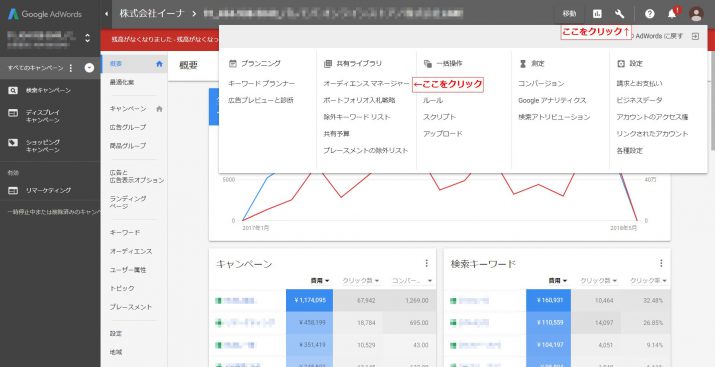715x367 pixels.
Task: Select ディスプレイ キャンペーン in left sidebar
Action: coord(42,116)
